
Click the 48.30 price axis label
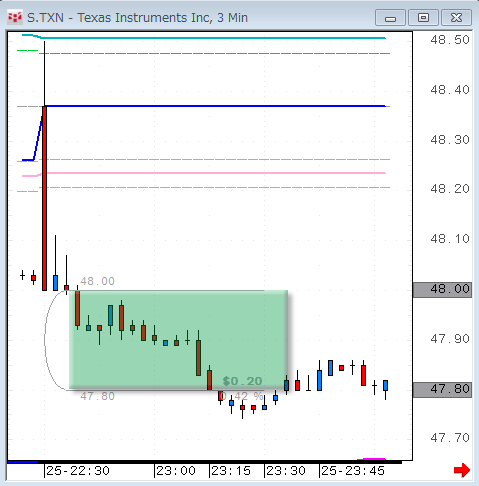tap(450, 140)
